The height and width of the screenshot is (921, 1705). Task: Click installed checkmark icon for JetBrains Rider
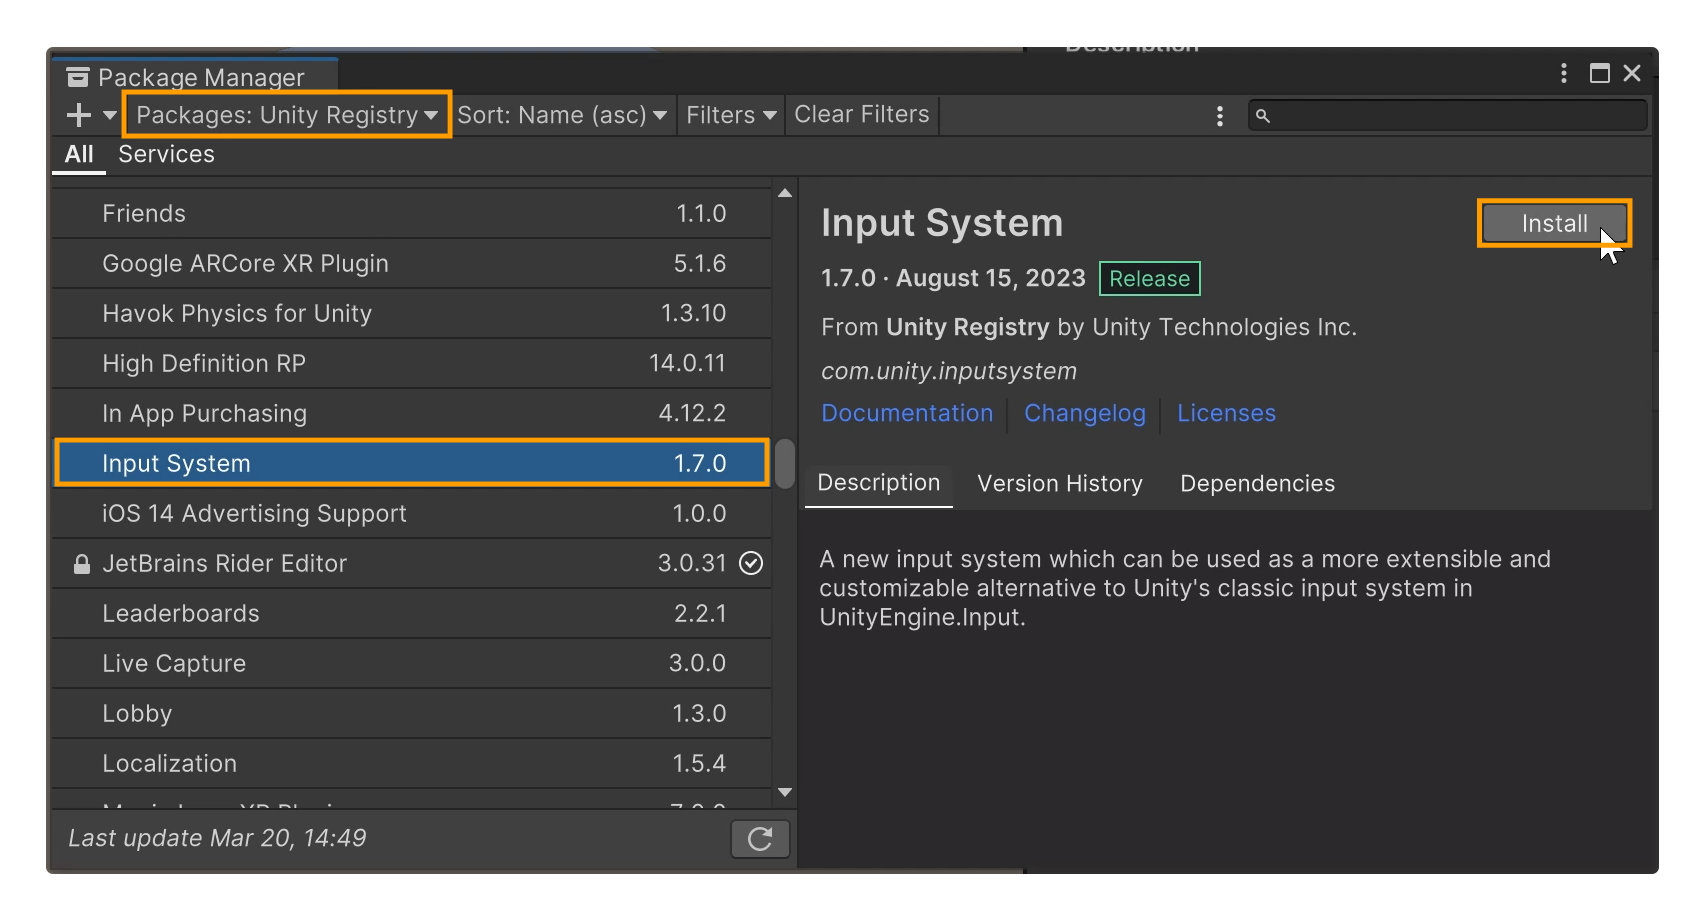tap(751, 563)
